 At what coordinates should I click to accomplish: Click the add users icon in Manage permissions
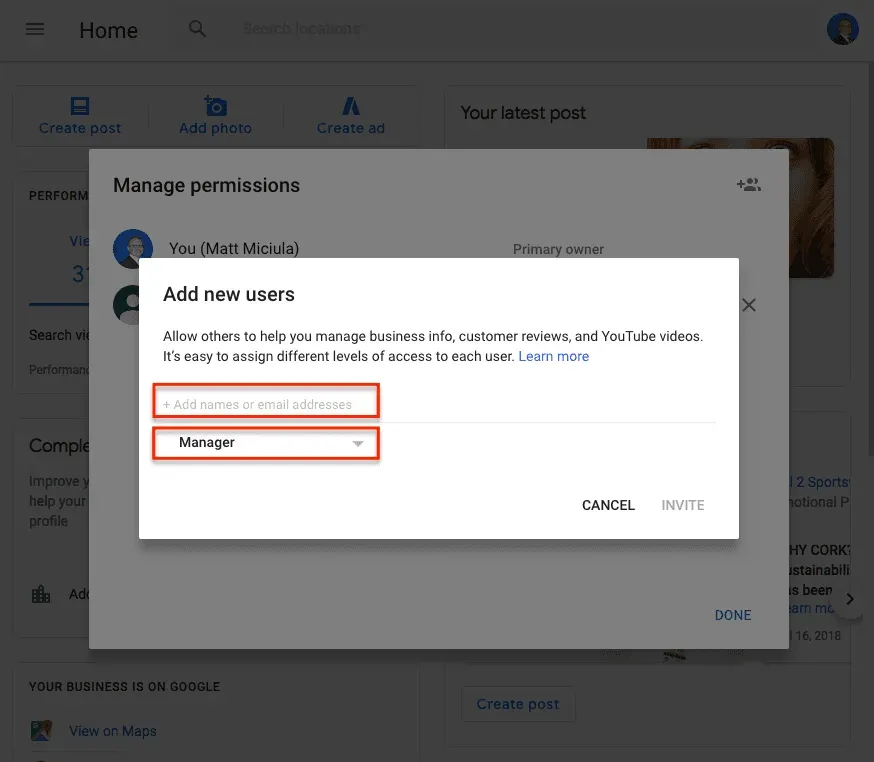(x=748, y=184)
